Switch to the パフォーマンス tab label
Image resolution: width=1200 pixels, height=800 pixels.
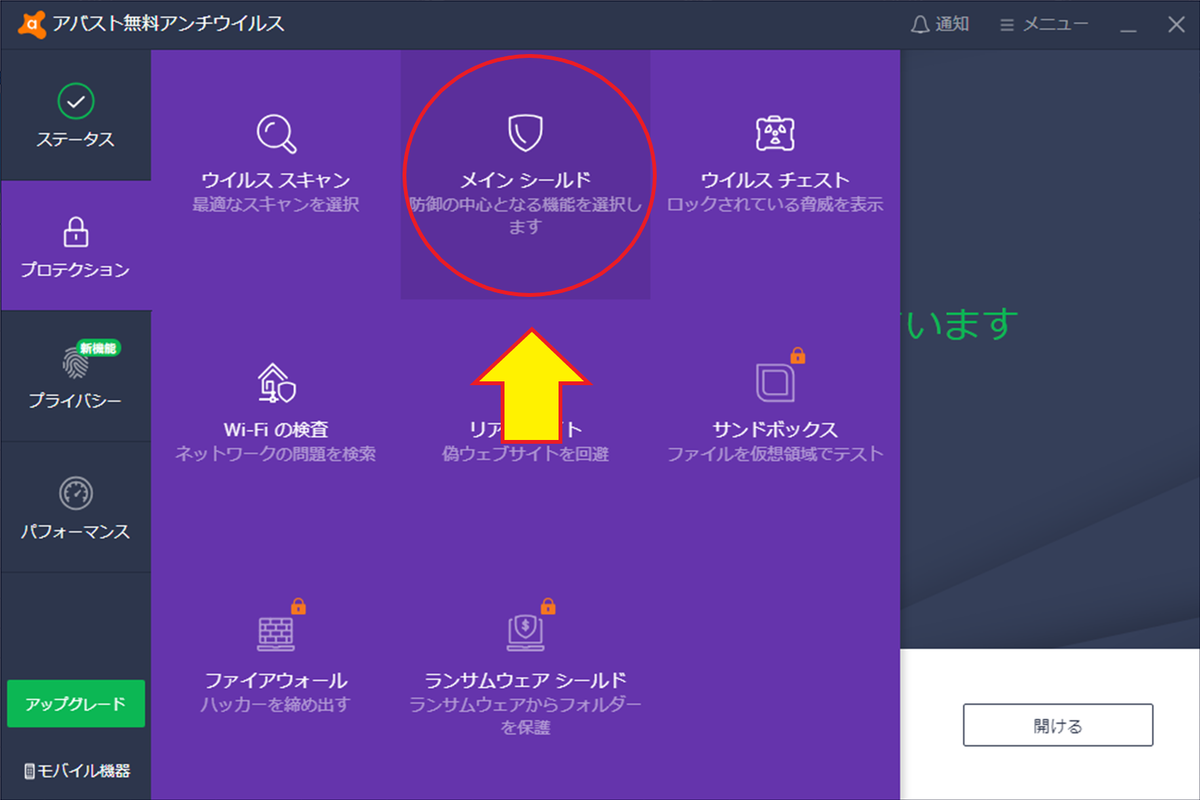(x=75, y=531)
